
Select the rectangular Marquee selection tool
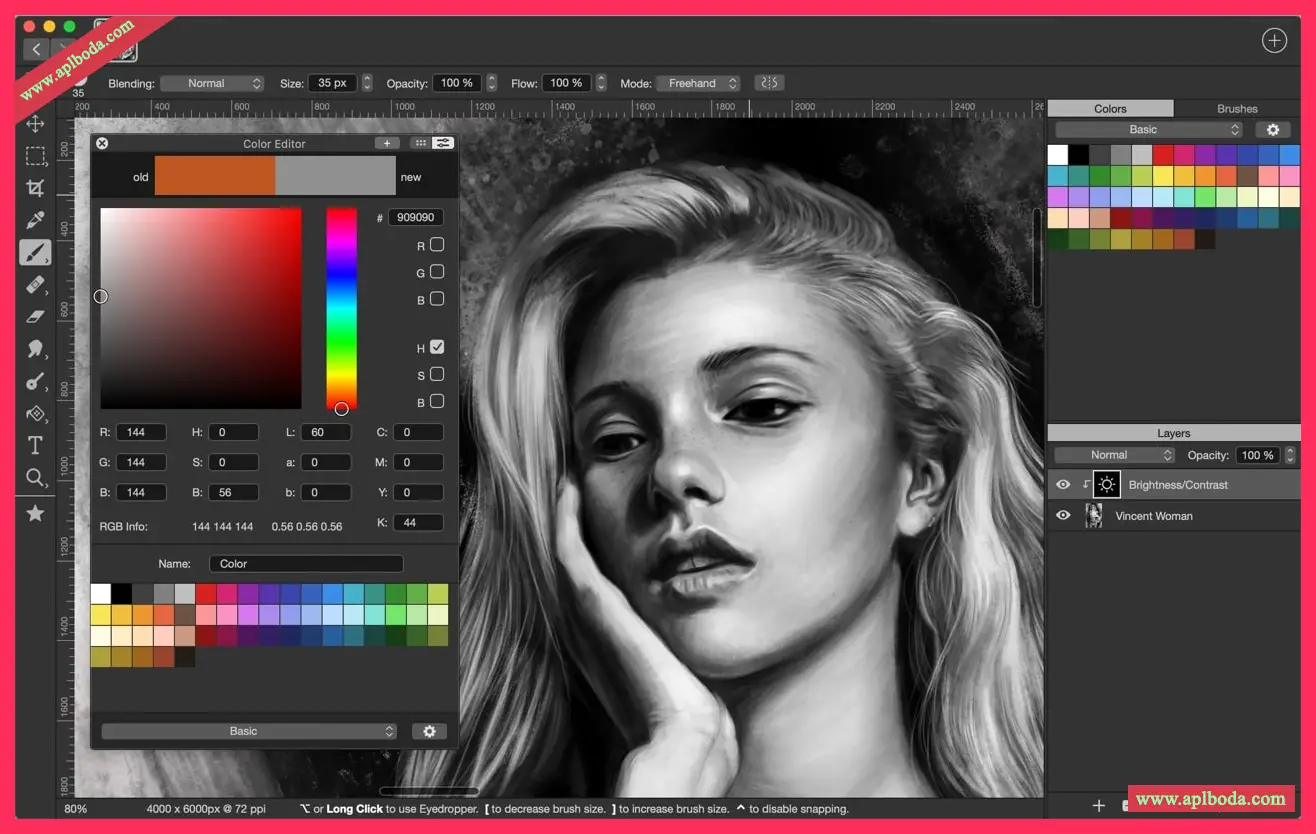tap(35, 156)
